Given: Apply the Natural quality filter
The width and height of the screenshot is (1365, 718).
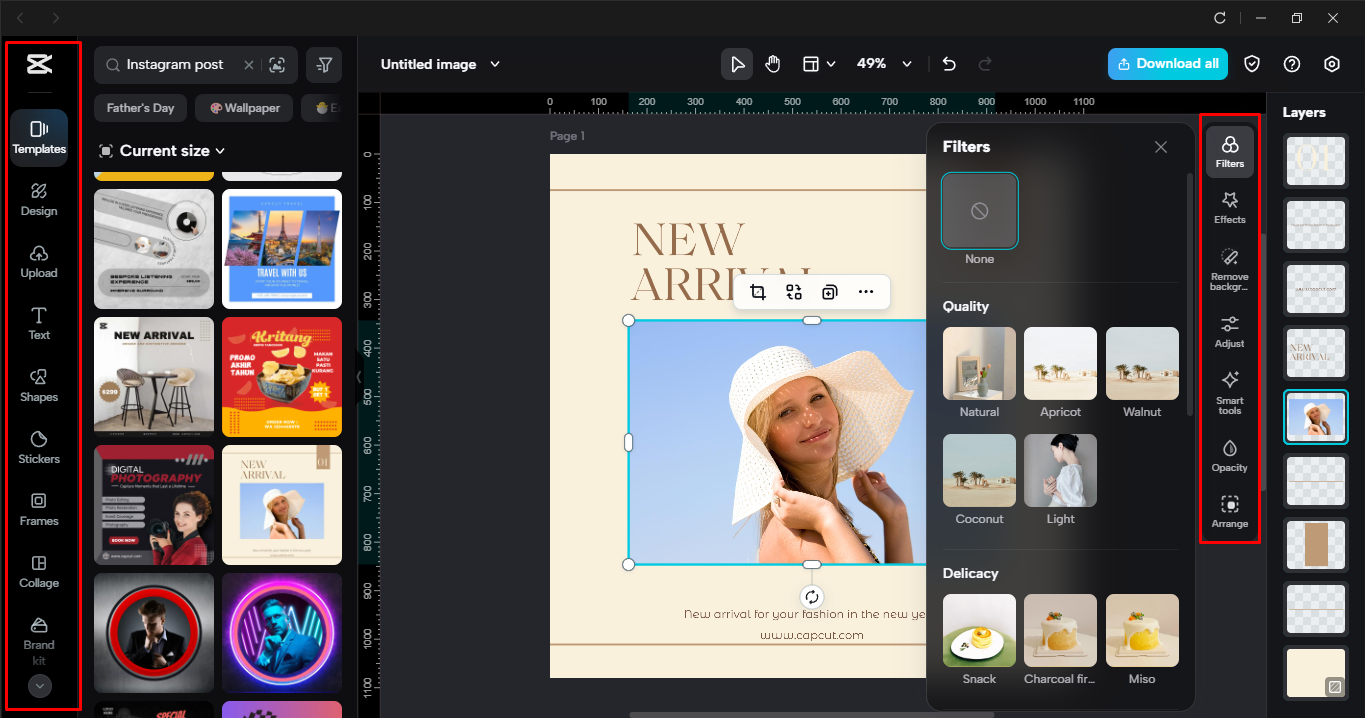Looking at the screenshot, I should pos(978,364).
